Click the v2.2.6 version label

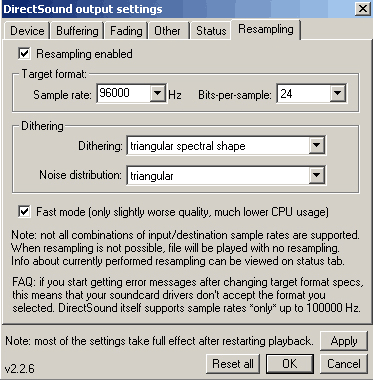19,369
